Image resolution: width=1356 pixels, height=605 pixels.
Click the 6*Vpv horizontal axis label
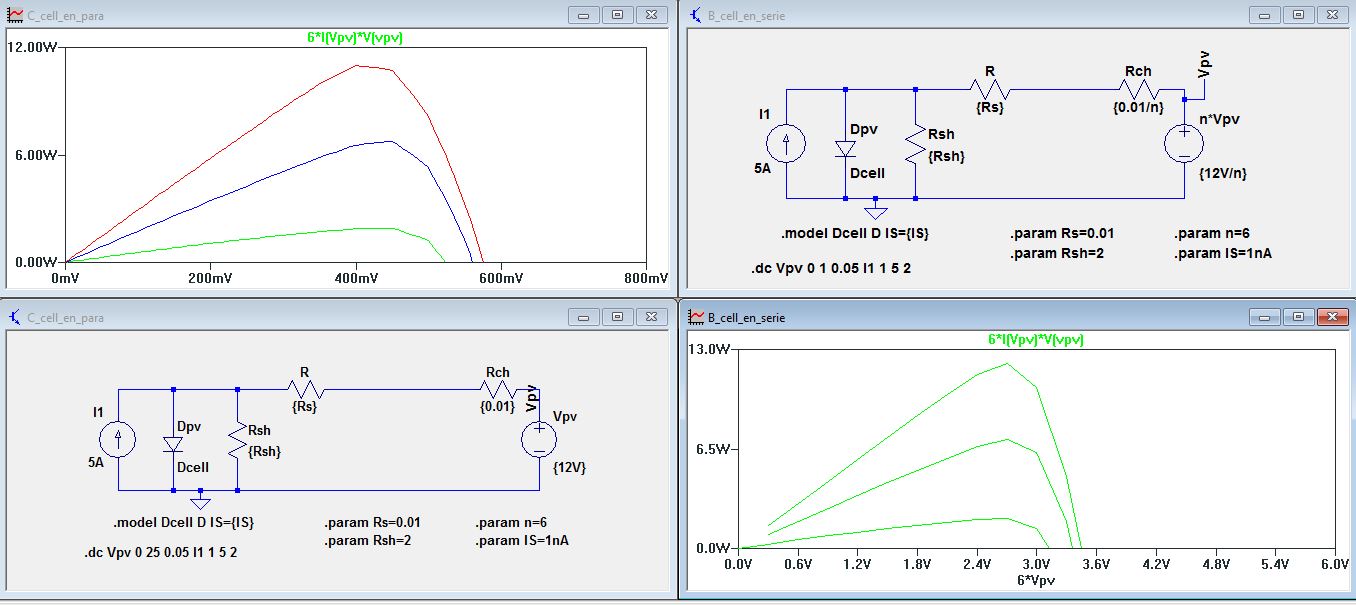pos(1036,580)
